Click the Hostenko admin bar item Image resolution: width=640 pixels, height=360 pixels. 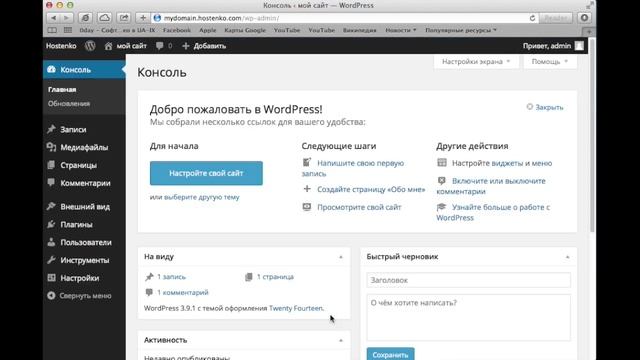tap(61, 46)
